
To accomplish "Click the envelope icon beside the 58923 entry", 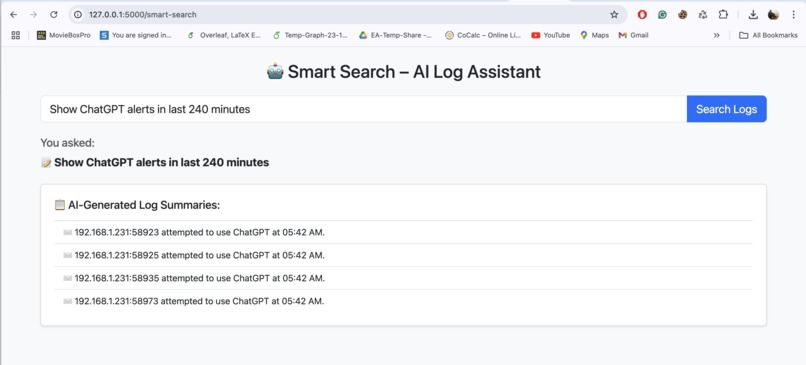I will tap(67, 232).
